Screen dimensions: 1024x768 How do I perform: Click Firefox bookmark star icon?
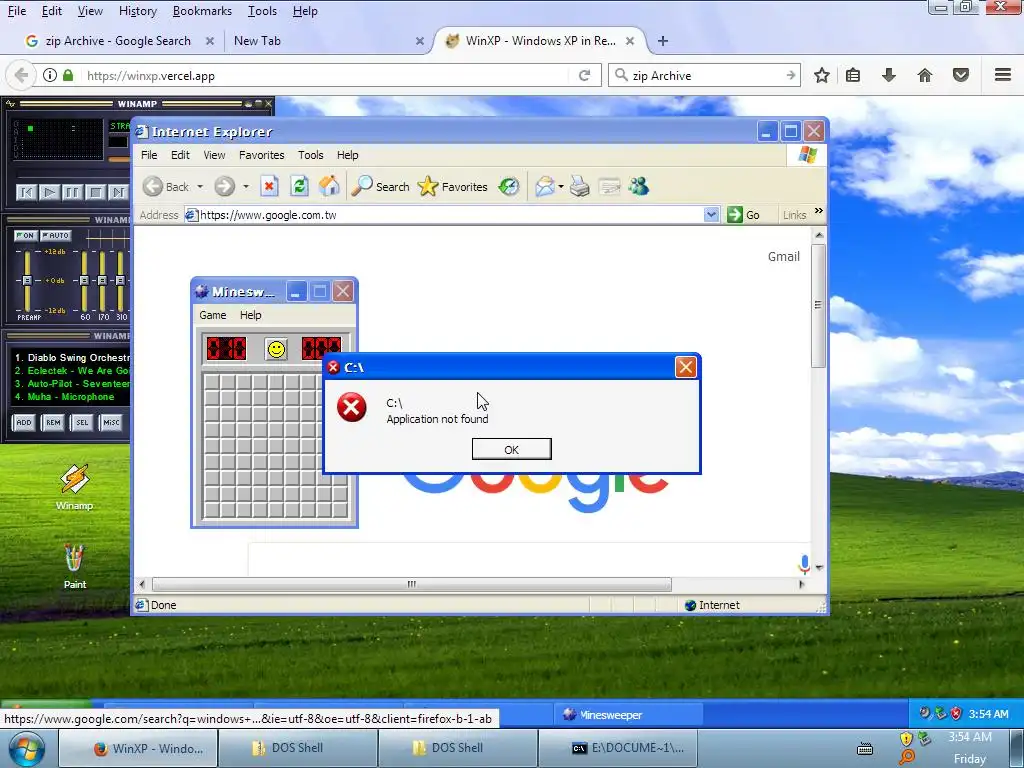click(822, 76)
